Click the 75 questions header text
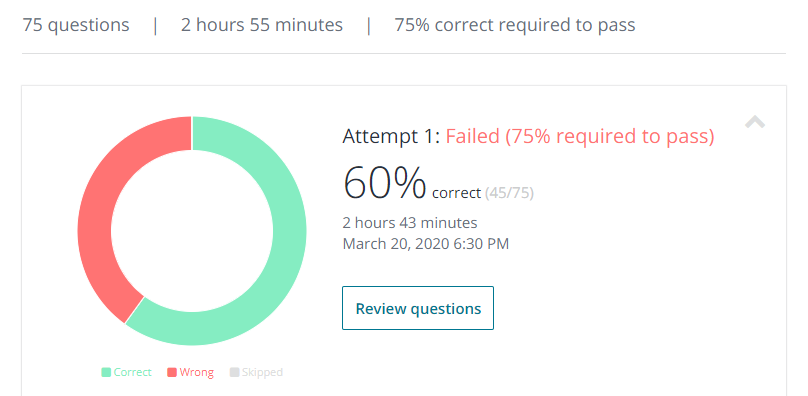The width and height of the screenshot is (808, 396). pos(76,25)
